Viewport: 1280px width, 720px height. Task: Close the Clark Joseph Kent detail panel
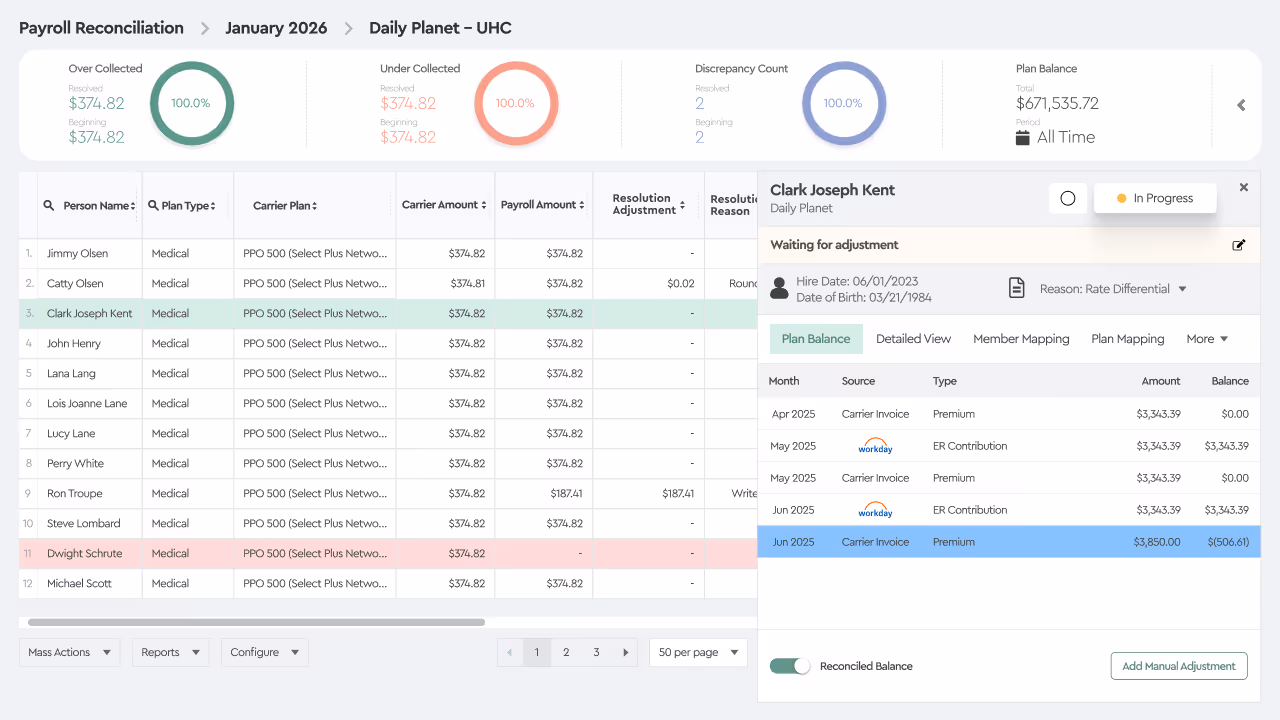coord(1244,187)
